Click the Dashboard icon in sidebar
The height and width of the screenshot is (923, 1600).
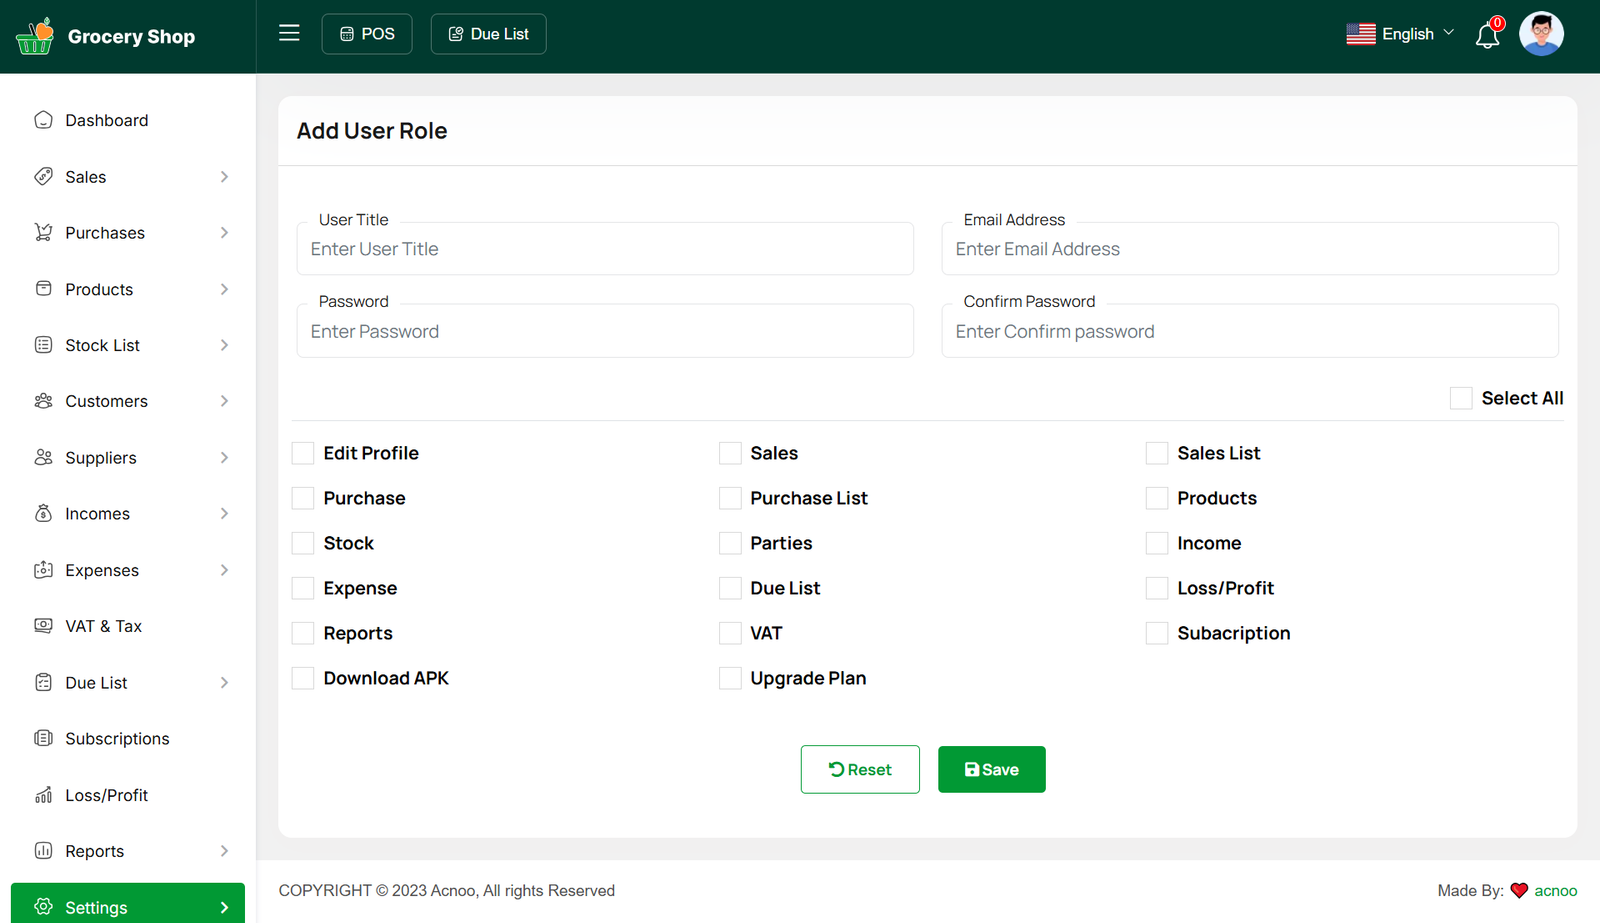(43, 120)
